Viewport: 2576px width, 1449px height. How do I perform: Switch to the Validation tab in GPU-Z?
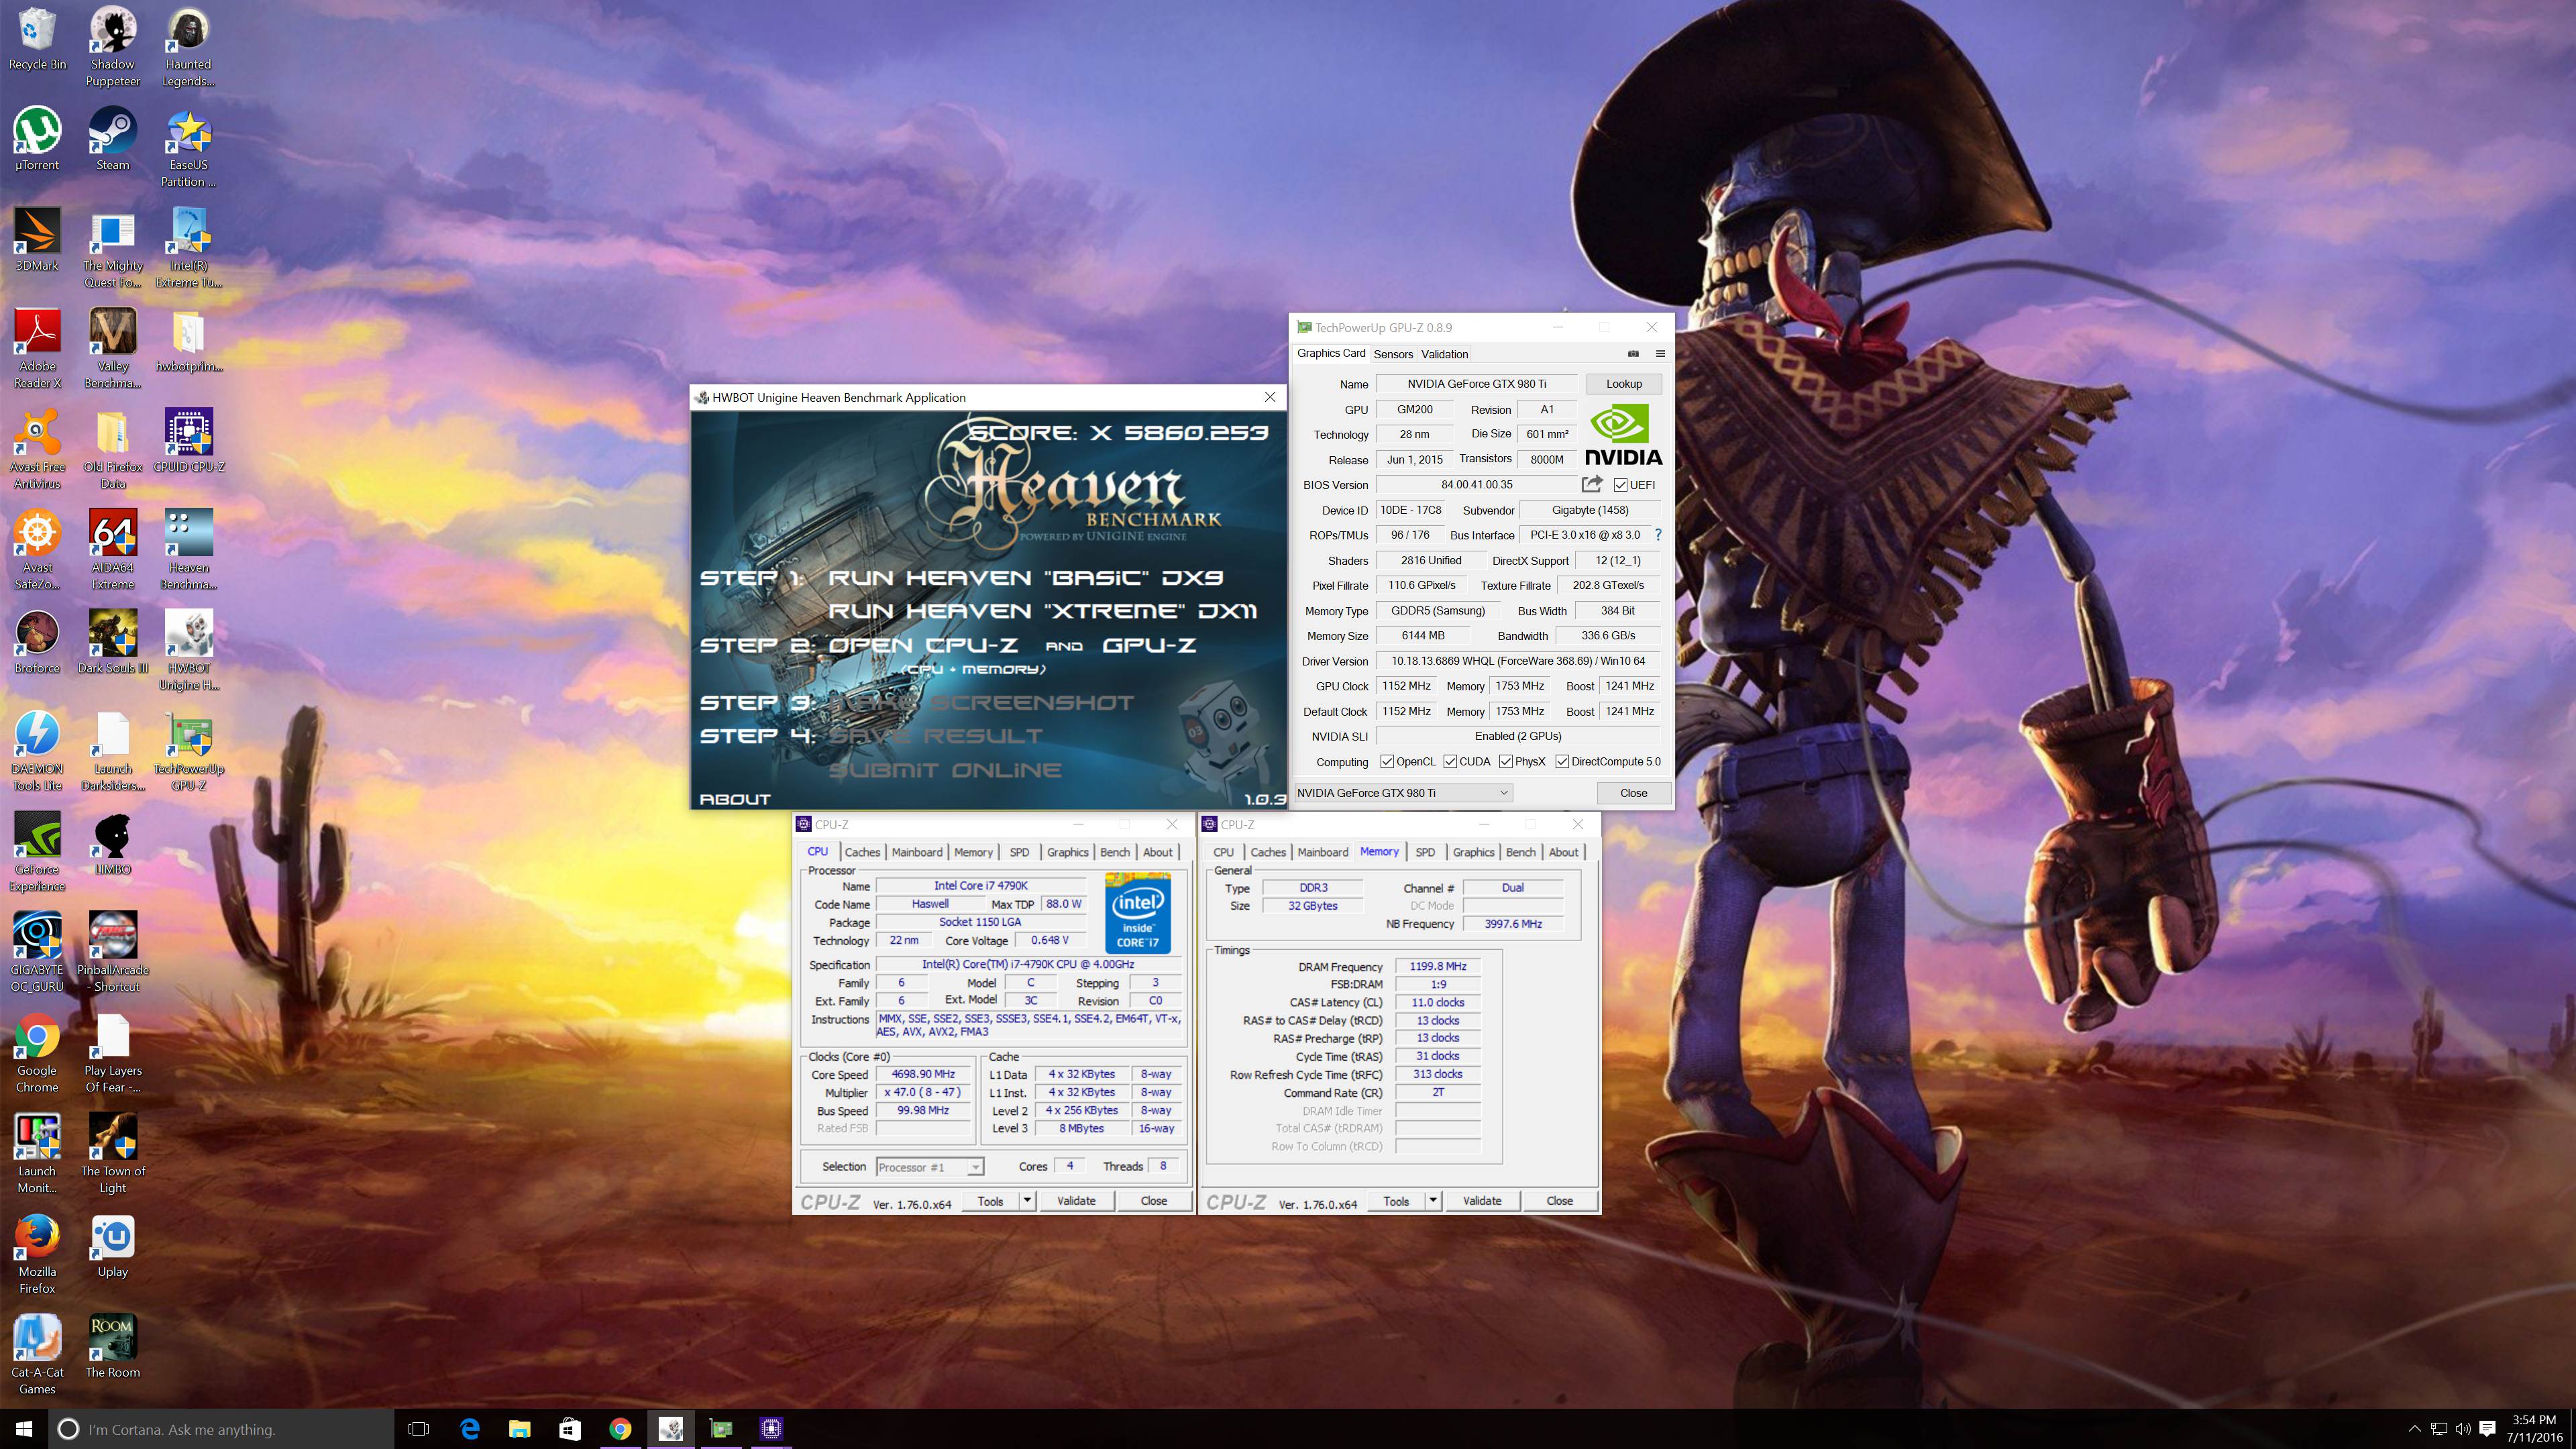click(x=1444, y=354)
